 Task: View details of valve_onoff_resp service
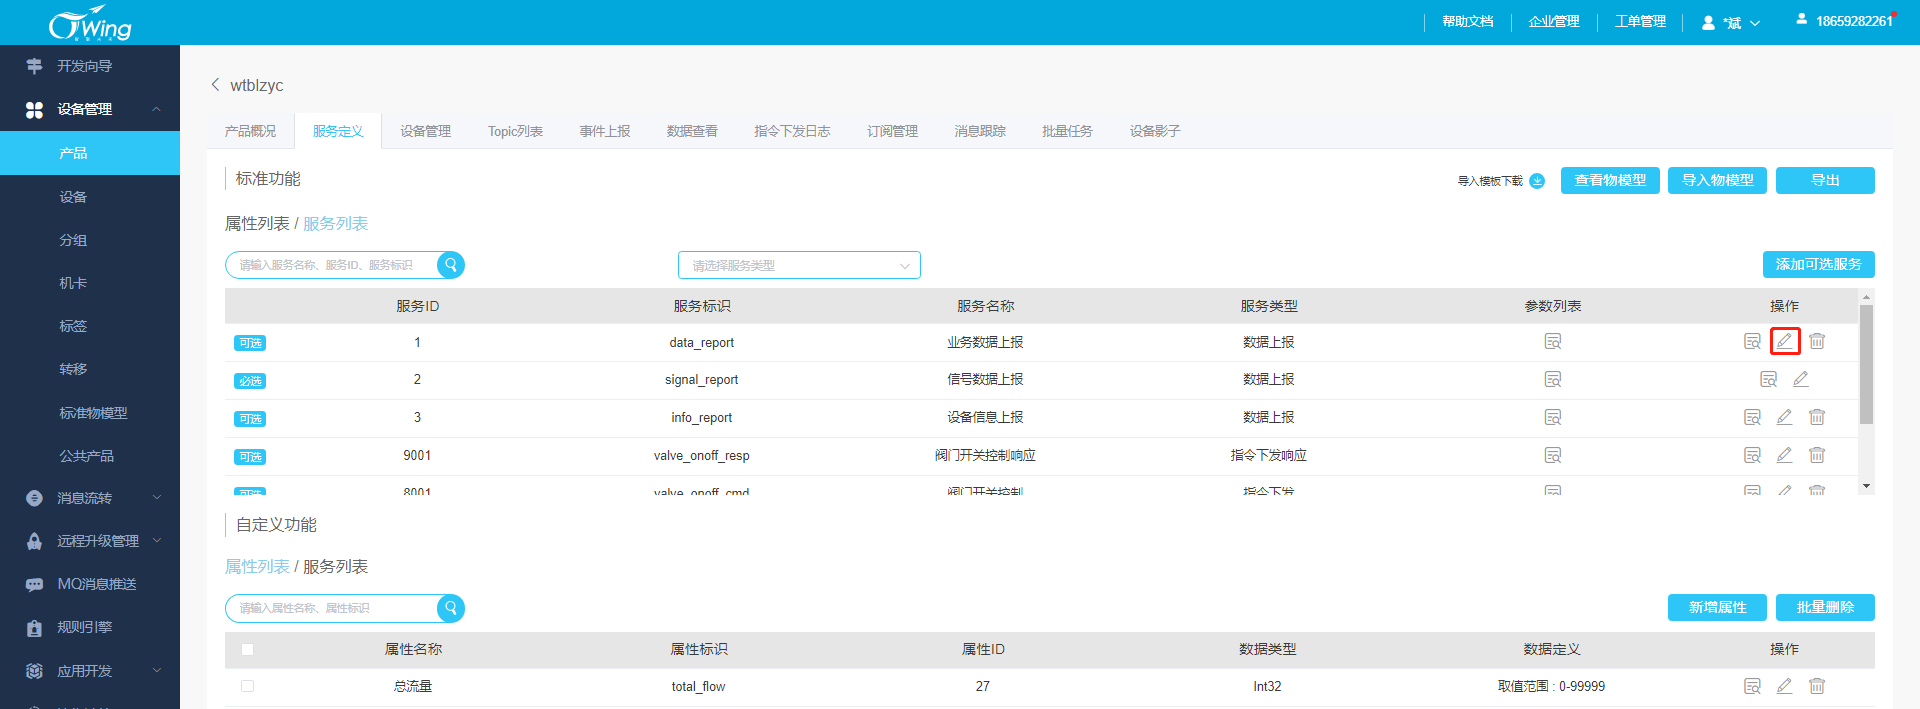1752,455
